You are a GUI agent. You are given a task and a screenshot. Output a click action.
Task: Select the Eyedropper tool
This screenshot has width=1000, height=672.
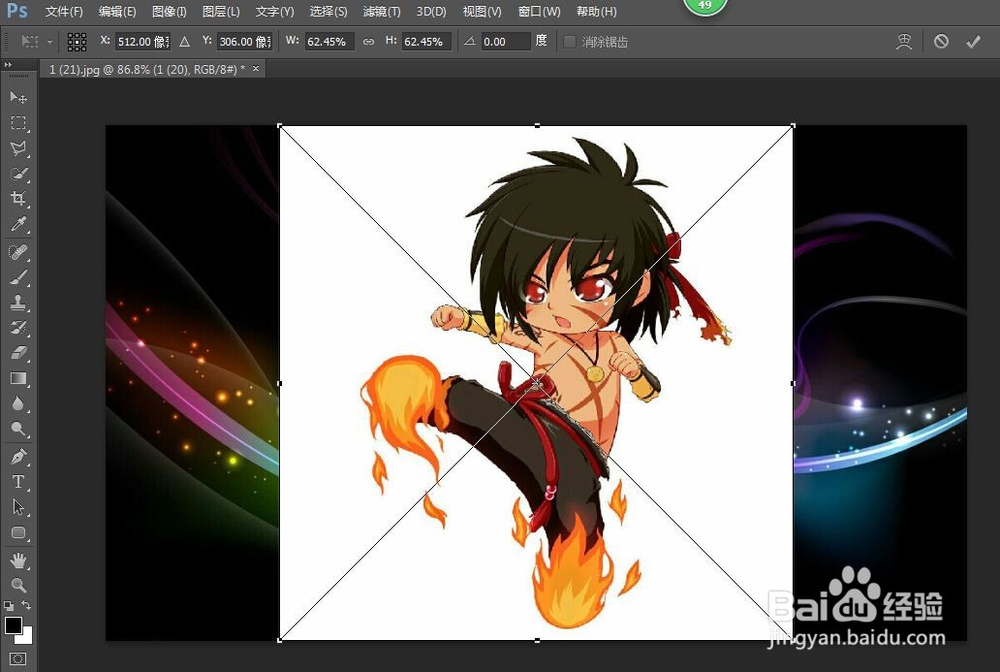pyautogui.click(x=18, y=224)
